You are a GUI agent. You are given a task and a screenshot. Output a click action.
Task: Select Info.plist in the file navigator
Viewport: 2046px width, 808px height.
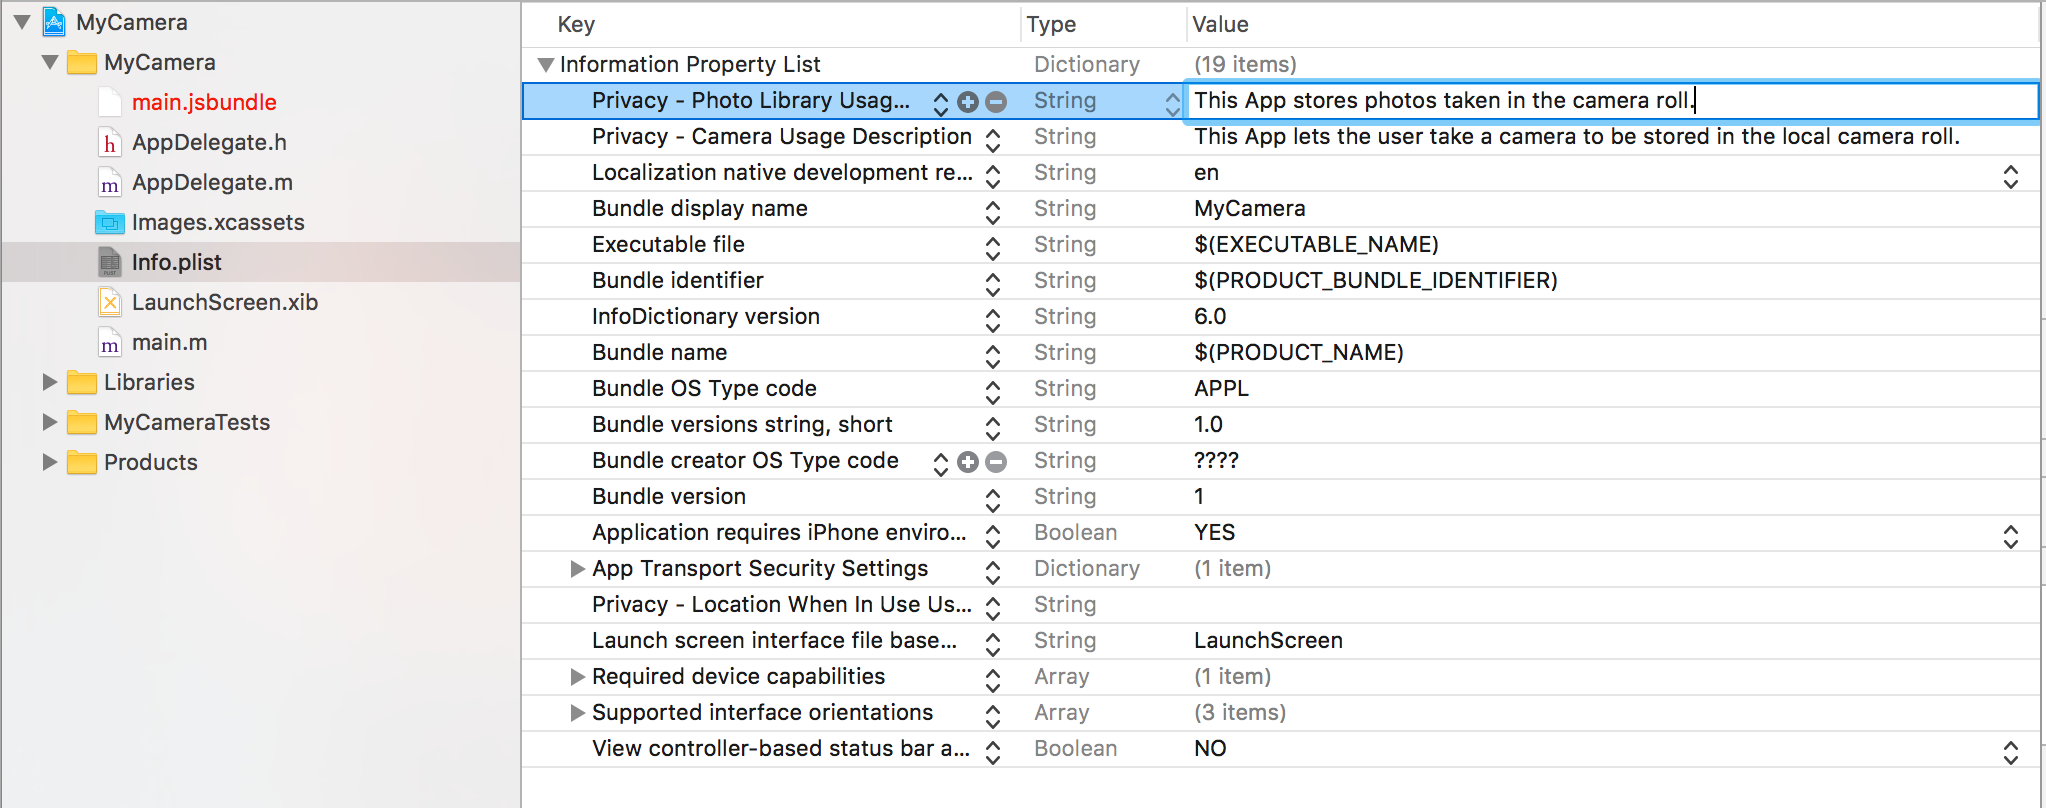176,262
